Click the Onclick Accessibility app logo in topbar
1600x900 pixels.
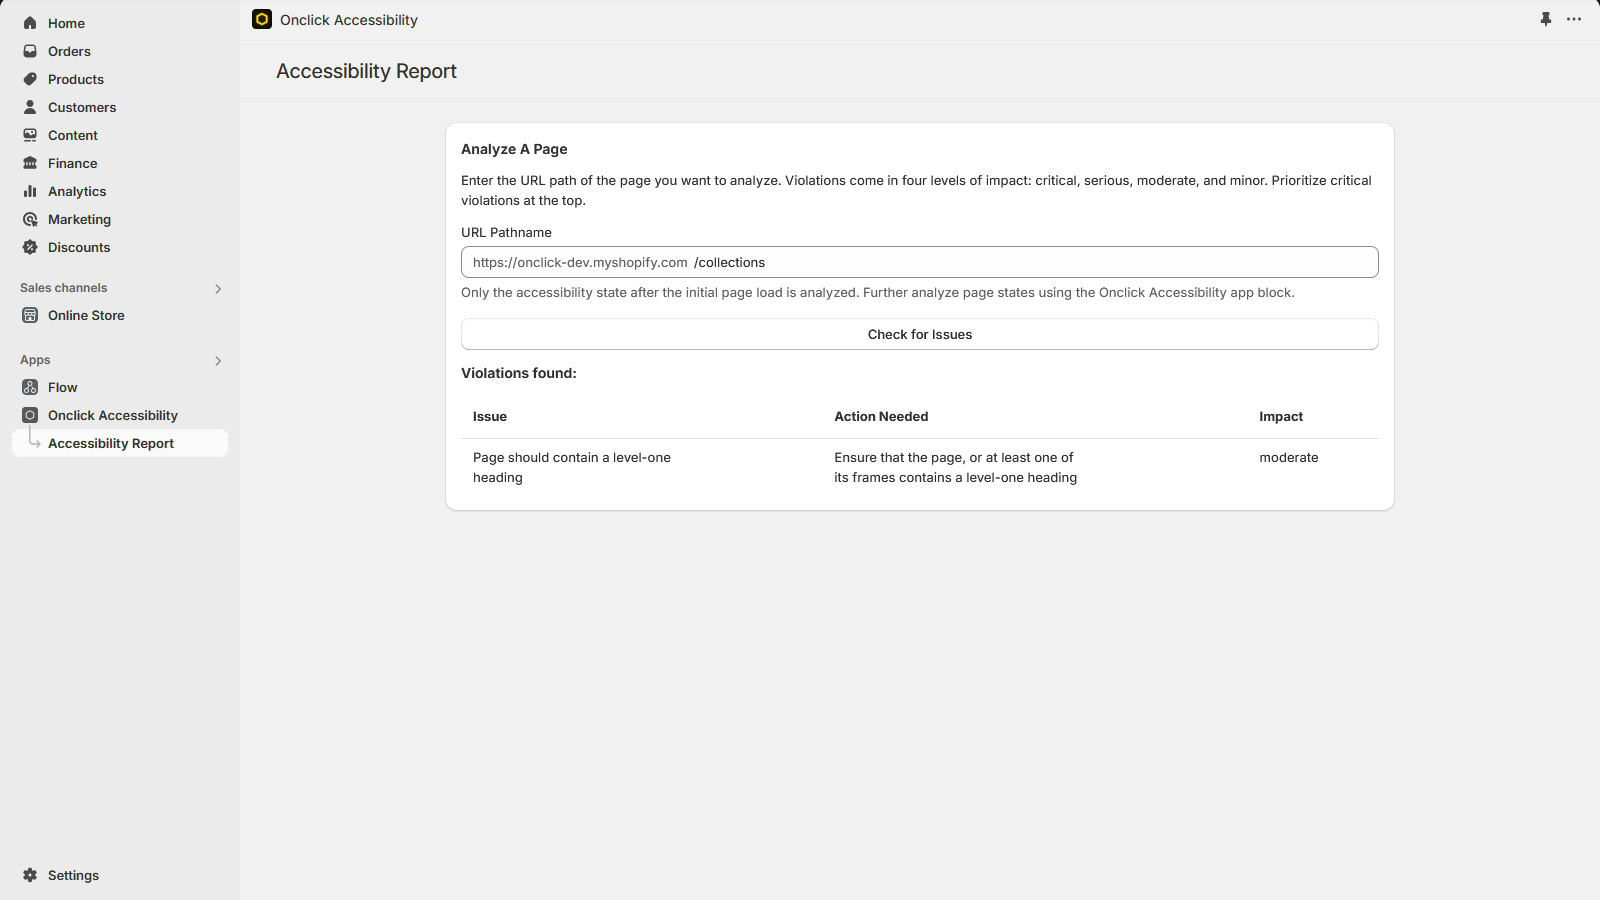coord(261,19)
